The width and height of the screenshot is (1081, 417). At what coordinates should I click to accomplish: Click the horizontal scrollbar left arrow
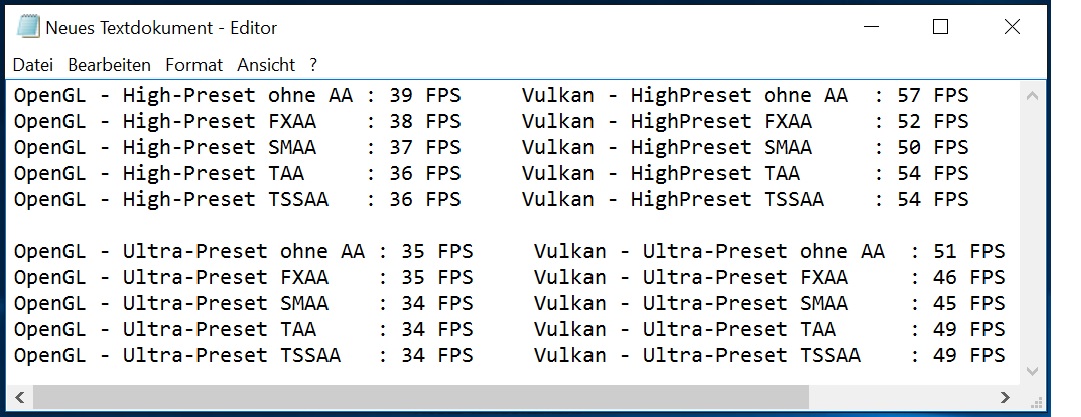click(x=20, y=397)
